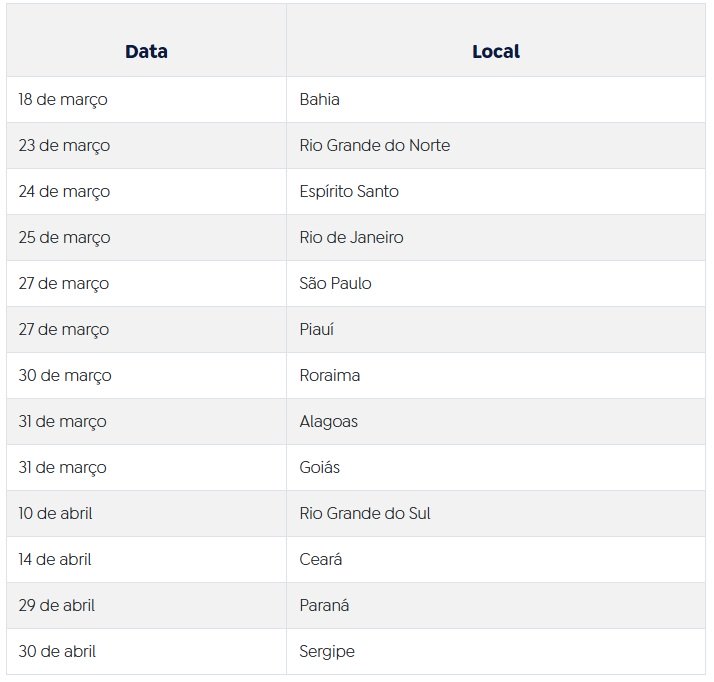The width and height of the screenshot is (714, 682).
Task: Click the Bahia cell
Action: point(320,100)
